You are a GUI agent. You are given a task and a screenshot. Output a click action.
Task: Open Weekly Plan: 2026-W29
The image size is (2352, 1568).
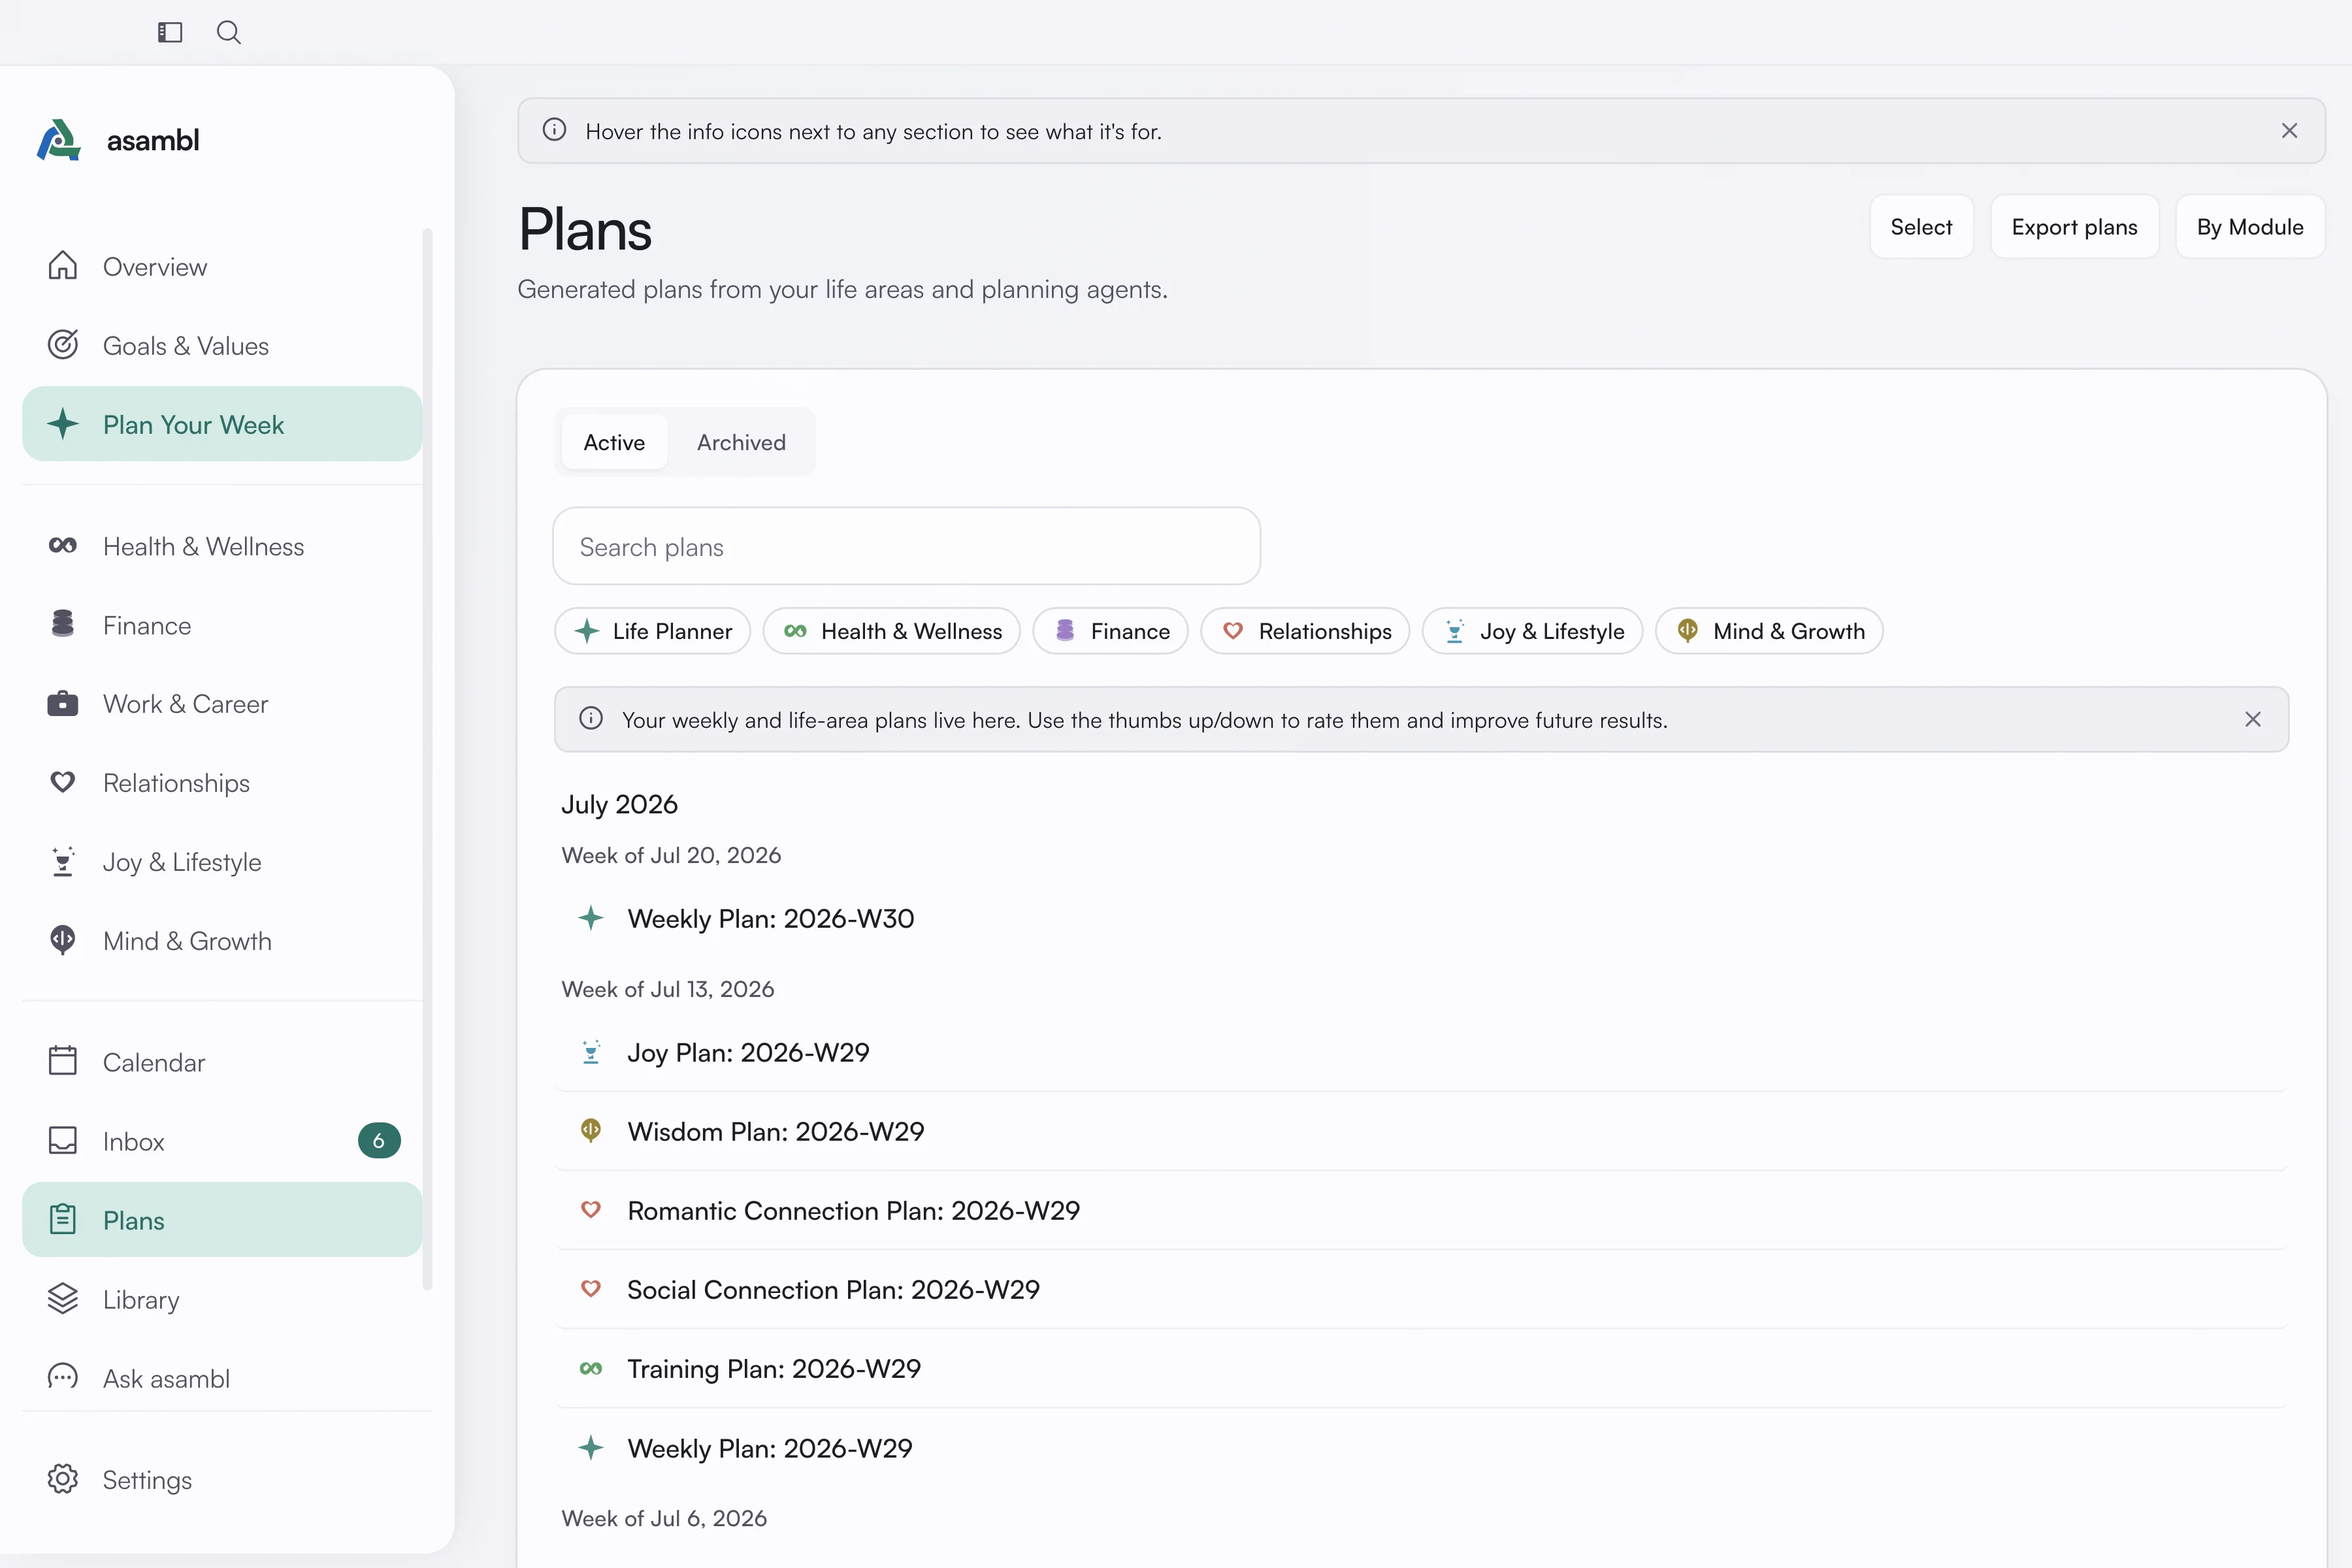pyautogui.click(x=1421, y=1447)
